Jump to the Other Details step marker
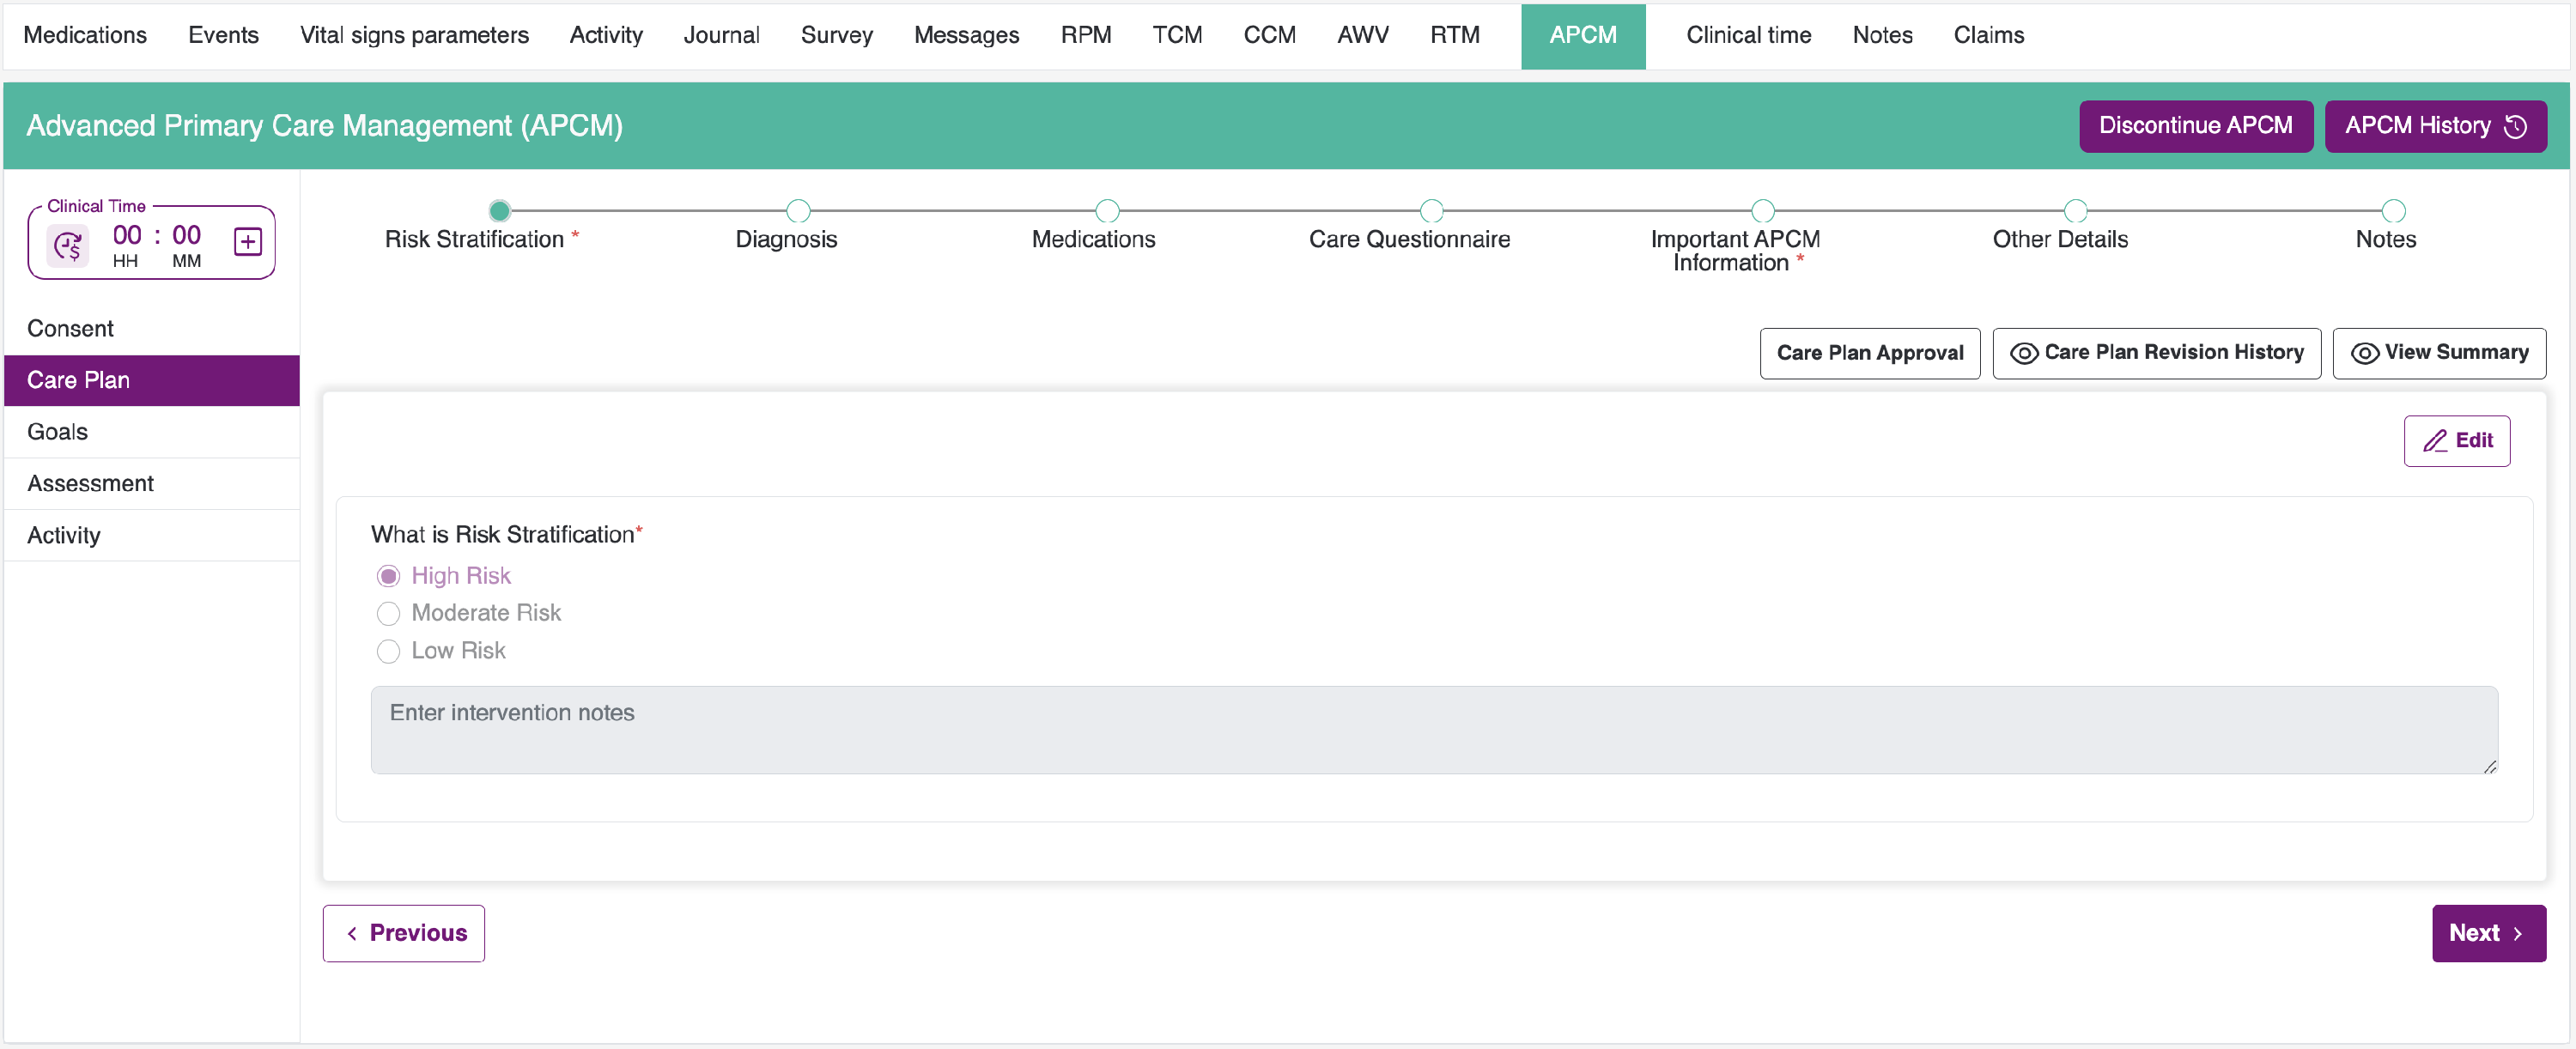This screenshot has height=1049, width=2576. coord(2075,211)
